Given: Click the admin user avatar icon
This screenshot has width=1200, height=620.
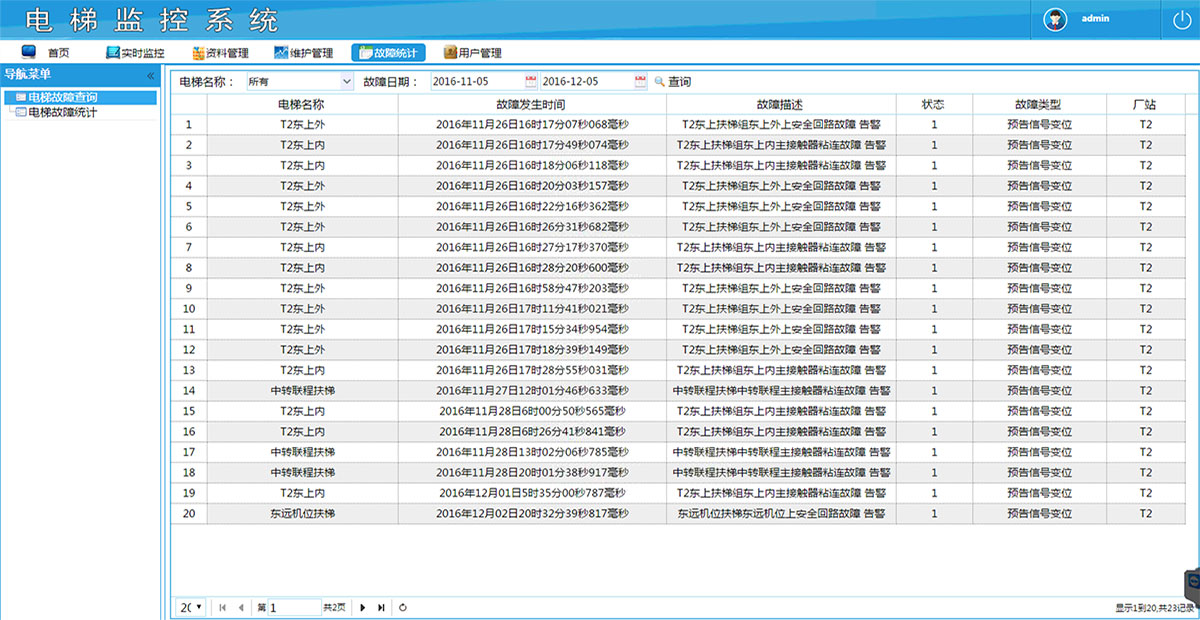Looking at the screenshot, I should (x=1054, y=19).
